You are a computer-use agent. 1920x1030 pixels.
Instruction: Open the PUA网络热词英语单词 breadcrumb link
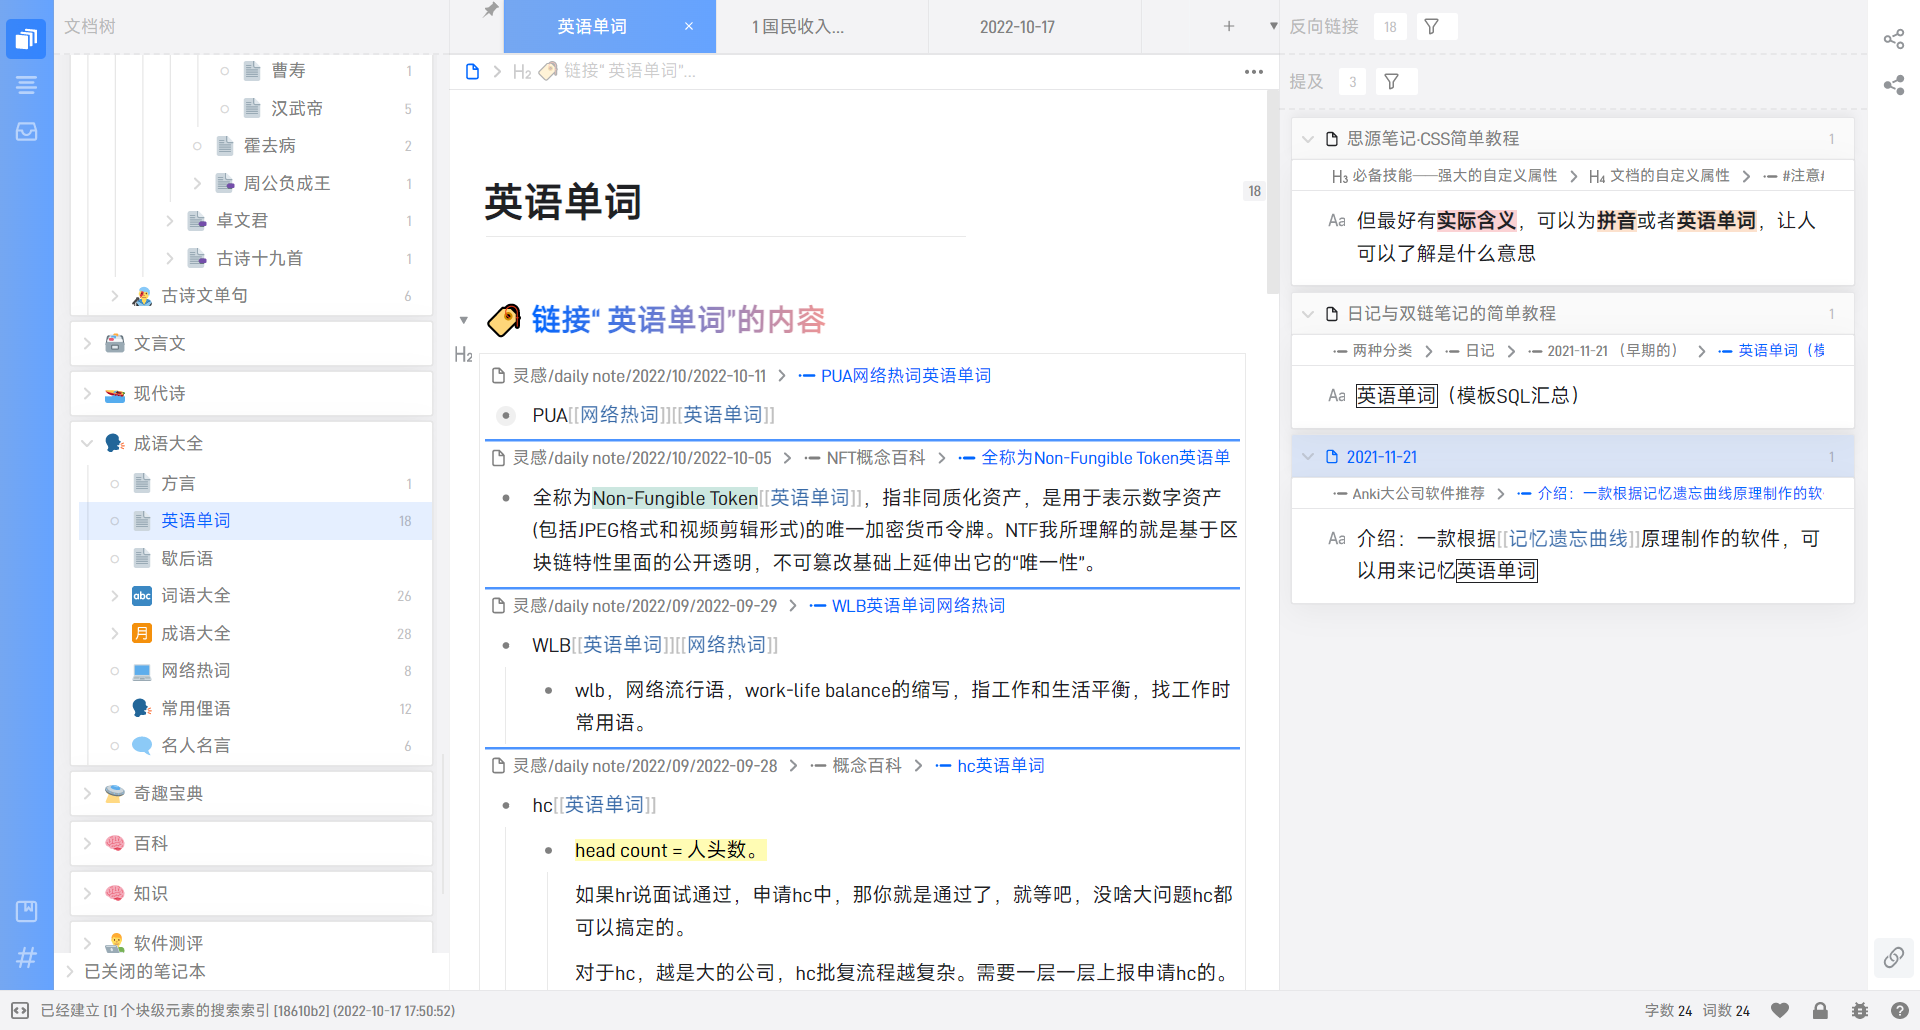[x=904, y=376]
